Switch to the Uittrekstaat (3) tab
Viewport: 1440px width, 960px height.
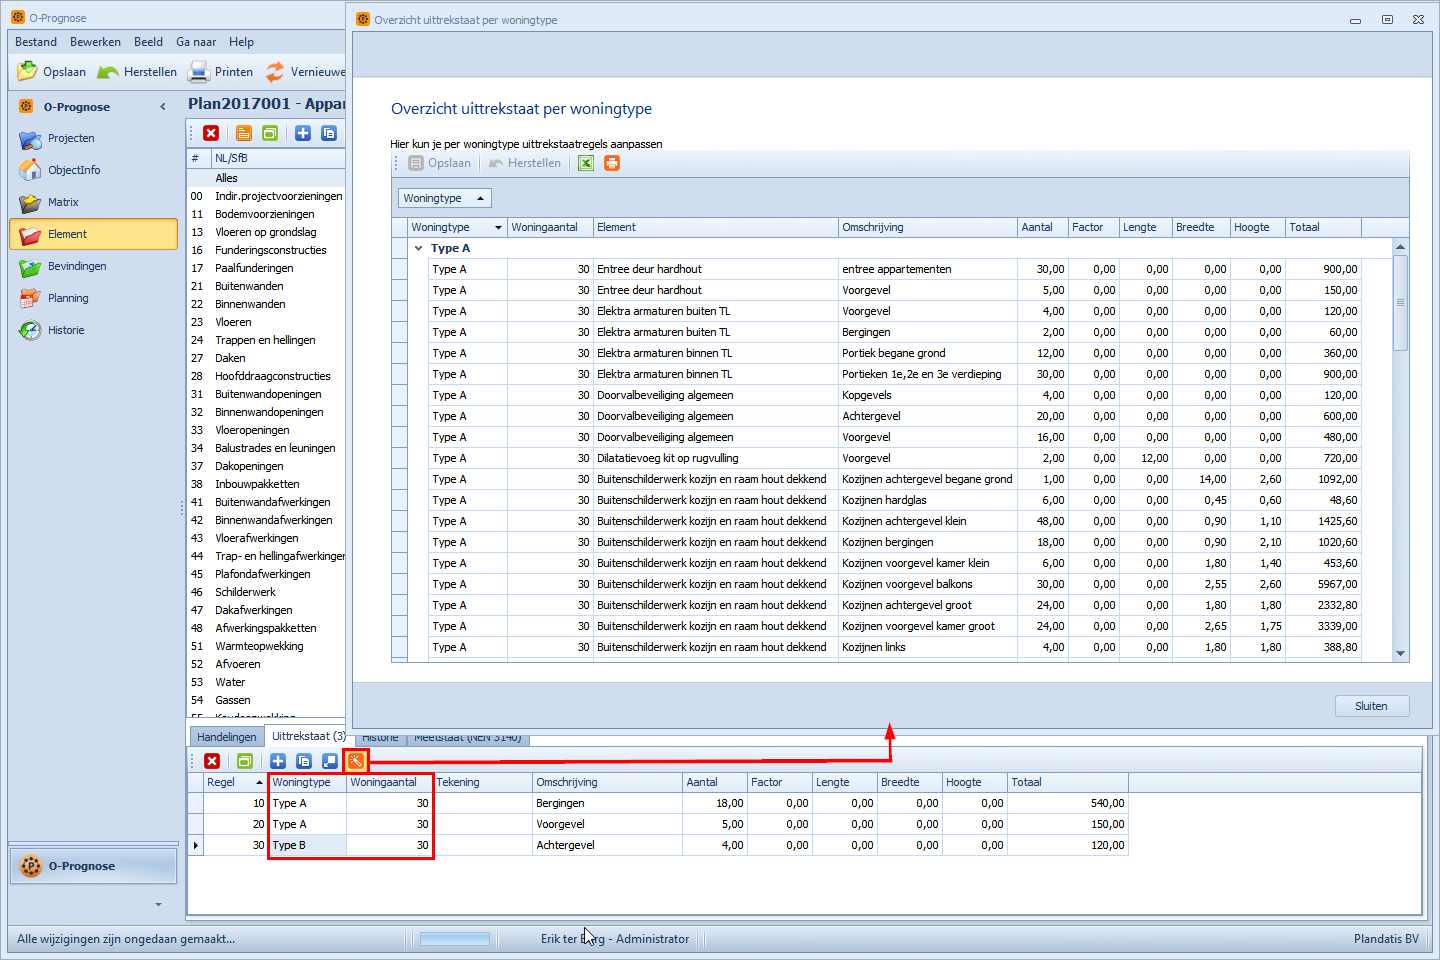tap(309, 736)
